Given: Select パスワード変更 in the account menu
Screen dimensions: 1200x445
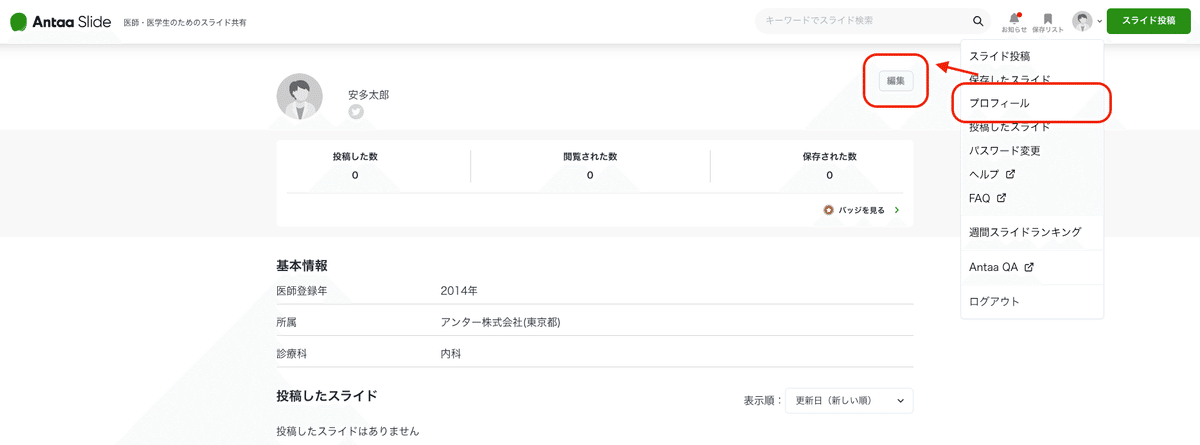Looking at the screenshot, I should 1004,151.
